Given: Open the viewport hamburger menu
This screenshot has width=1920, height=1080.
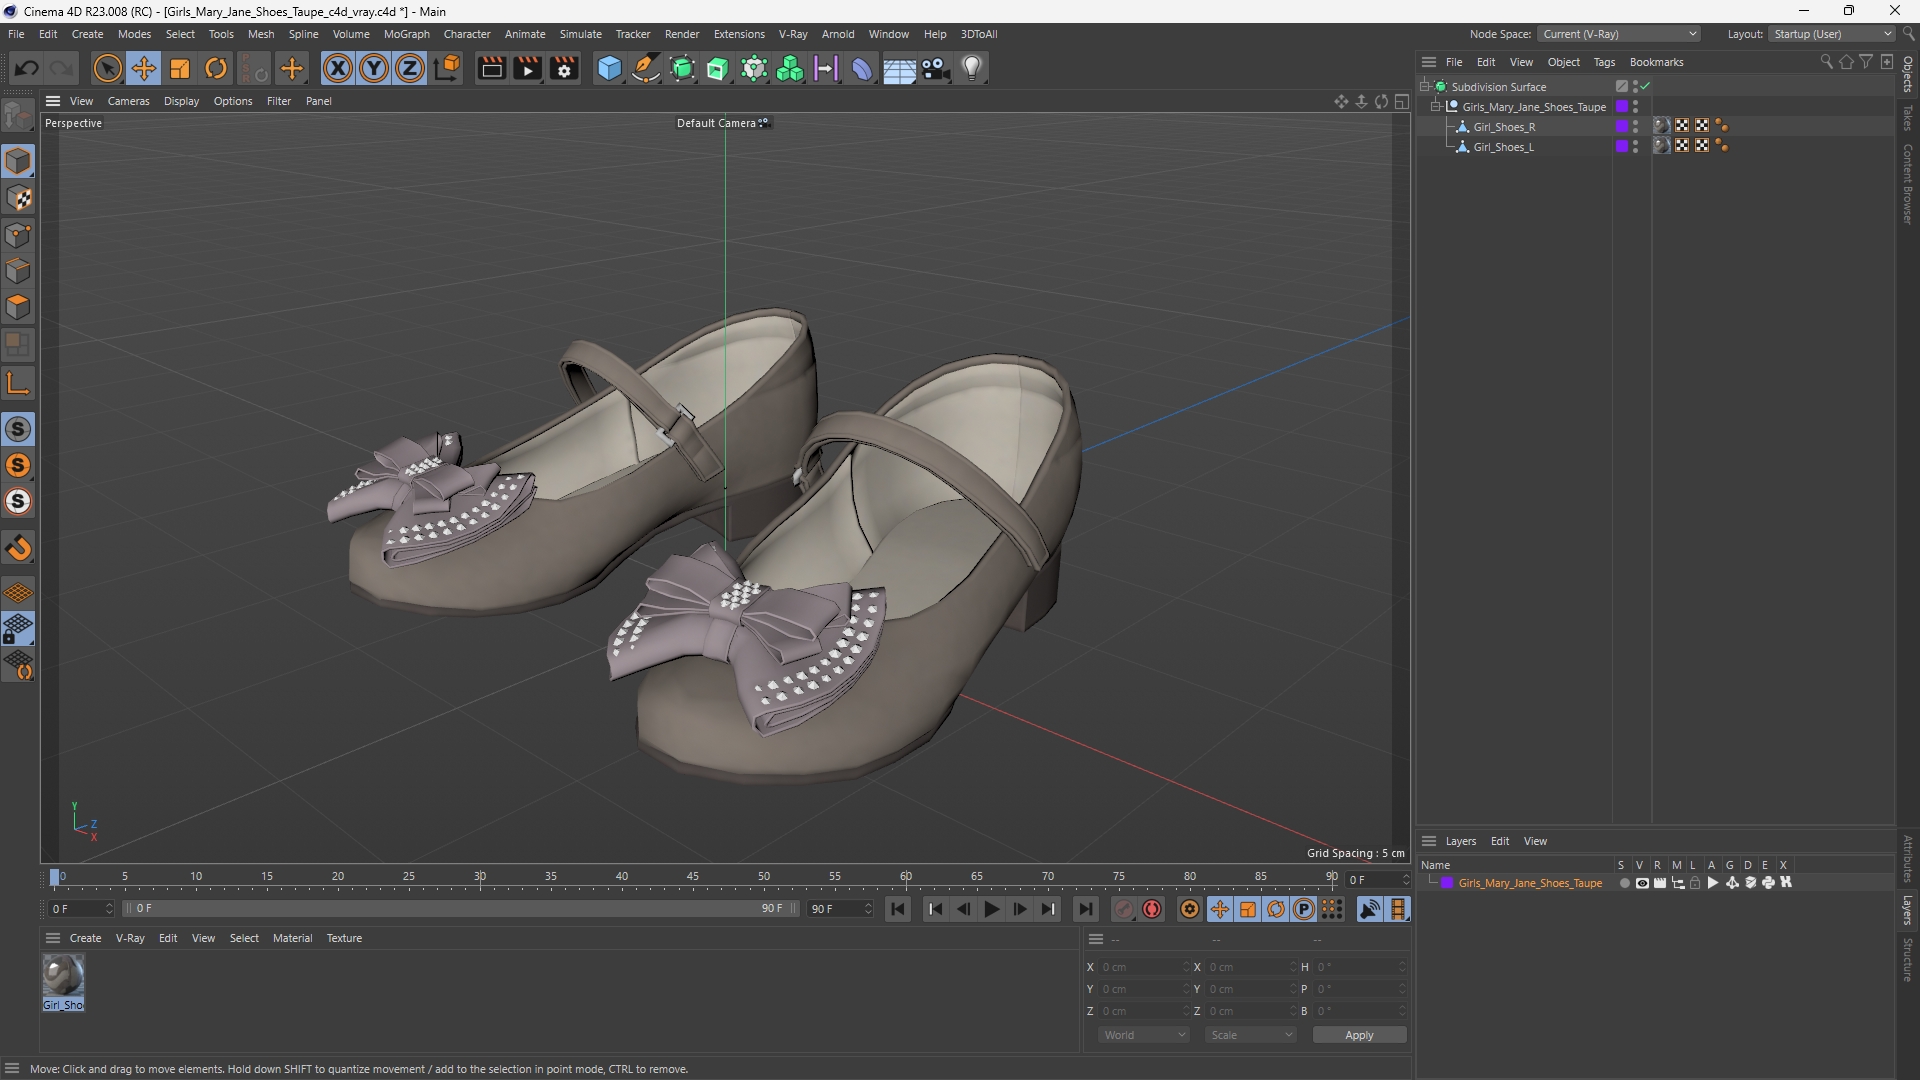Looking at the screenshot, I should click(53, 101).
